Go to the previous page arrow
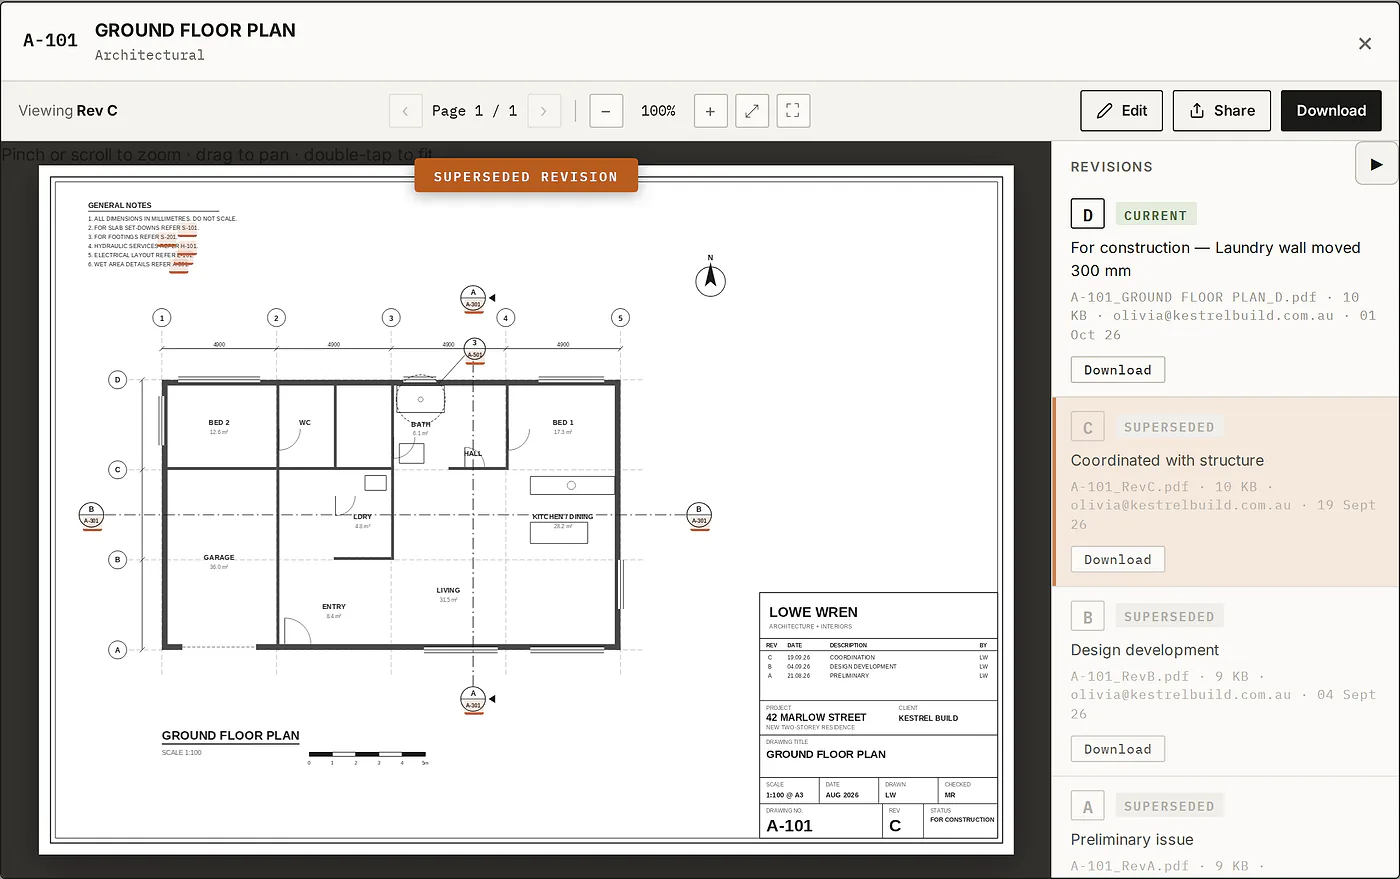Screen dimensions: 1400x879 pyautogui.click(x=405, y=111)
